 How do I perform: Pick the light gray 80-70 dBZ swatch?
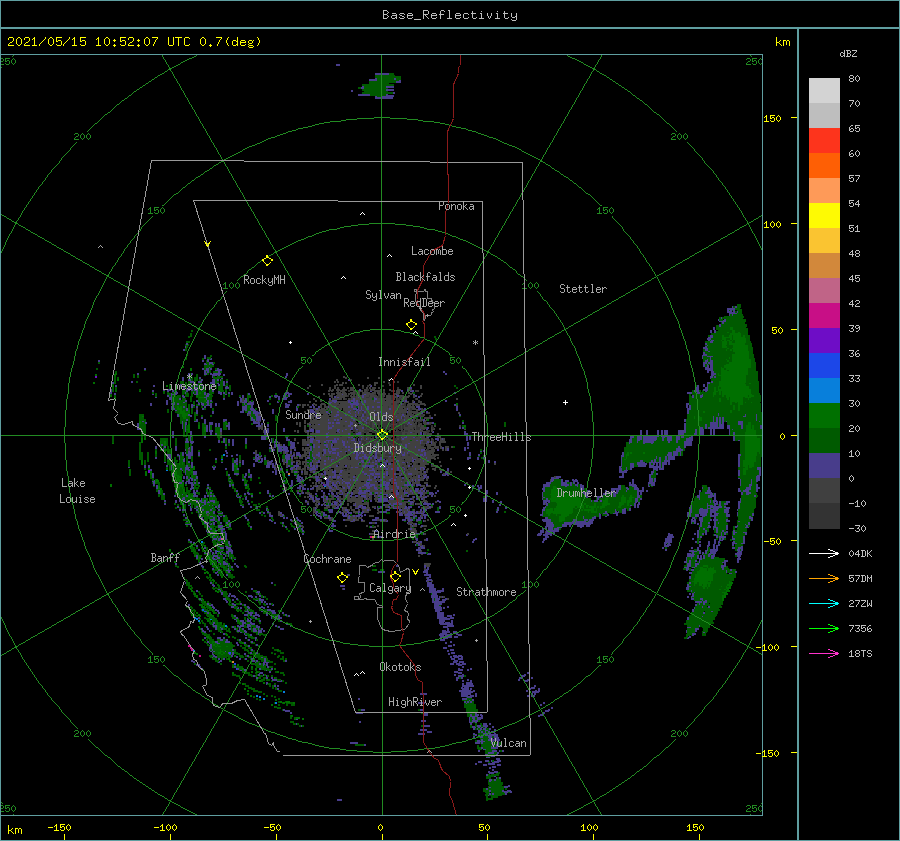824,90
